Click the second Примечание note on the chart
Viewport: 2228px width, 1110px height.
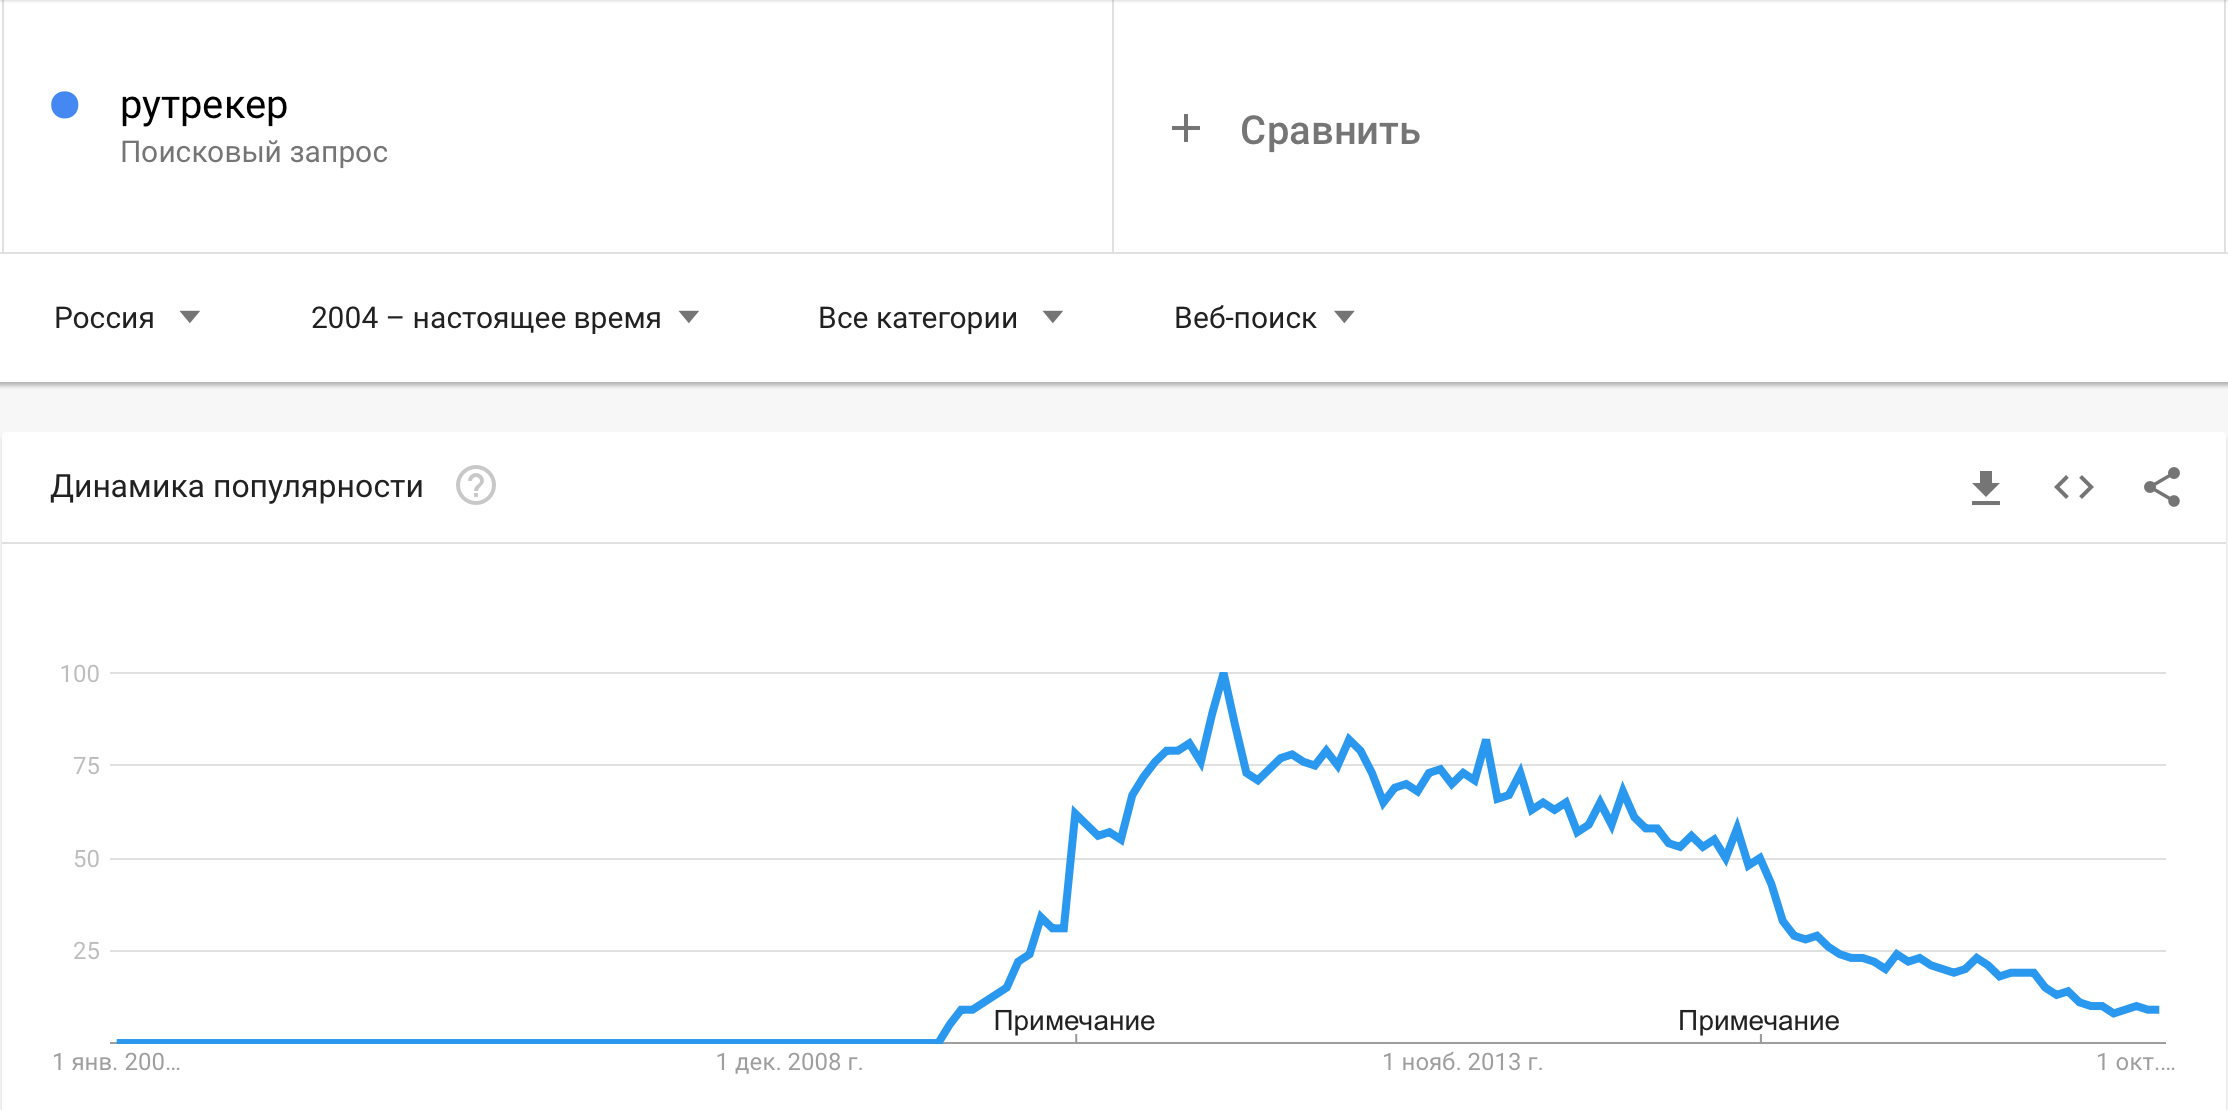coord(1758,1021)
